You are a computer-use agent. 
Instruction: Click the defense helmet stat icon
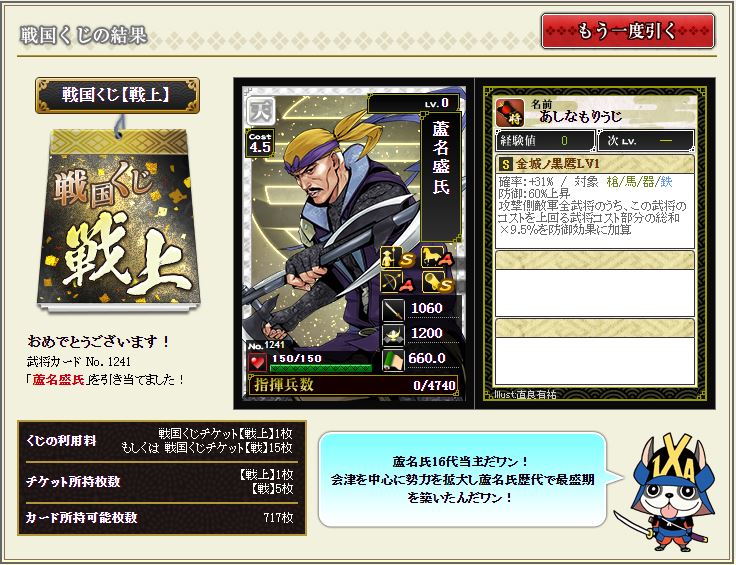pyautogui.click(x=393, y=335)
